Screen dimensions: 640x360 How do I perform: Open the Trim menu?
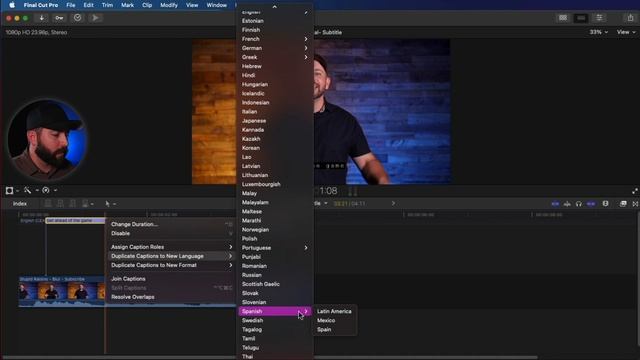tap(107, 5)
